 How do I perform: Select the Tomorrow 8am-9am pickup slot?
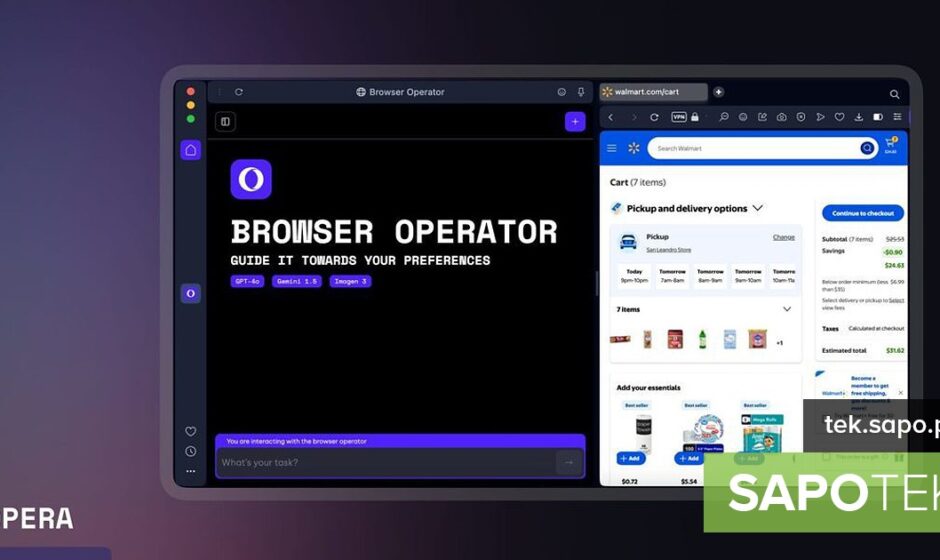click(710, 276)
